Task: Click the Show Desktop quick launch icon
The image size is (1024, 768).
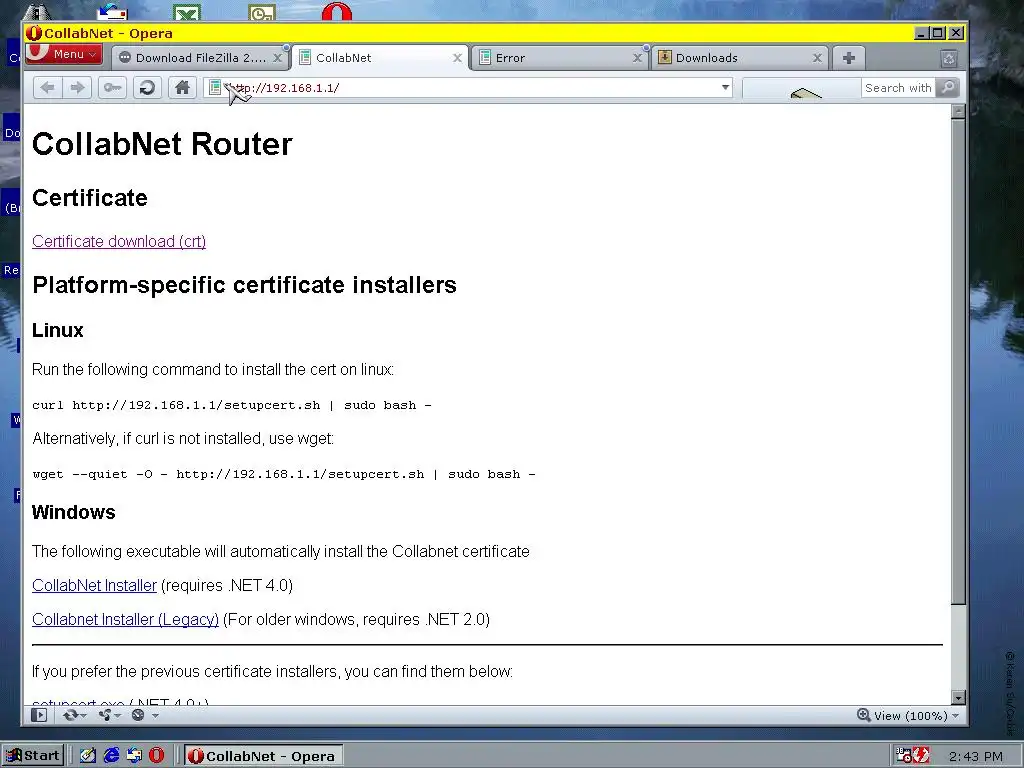Action: tap(88, 756)
